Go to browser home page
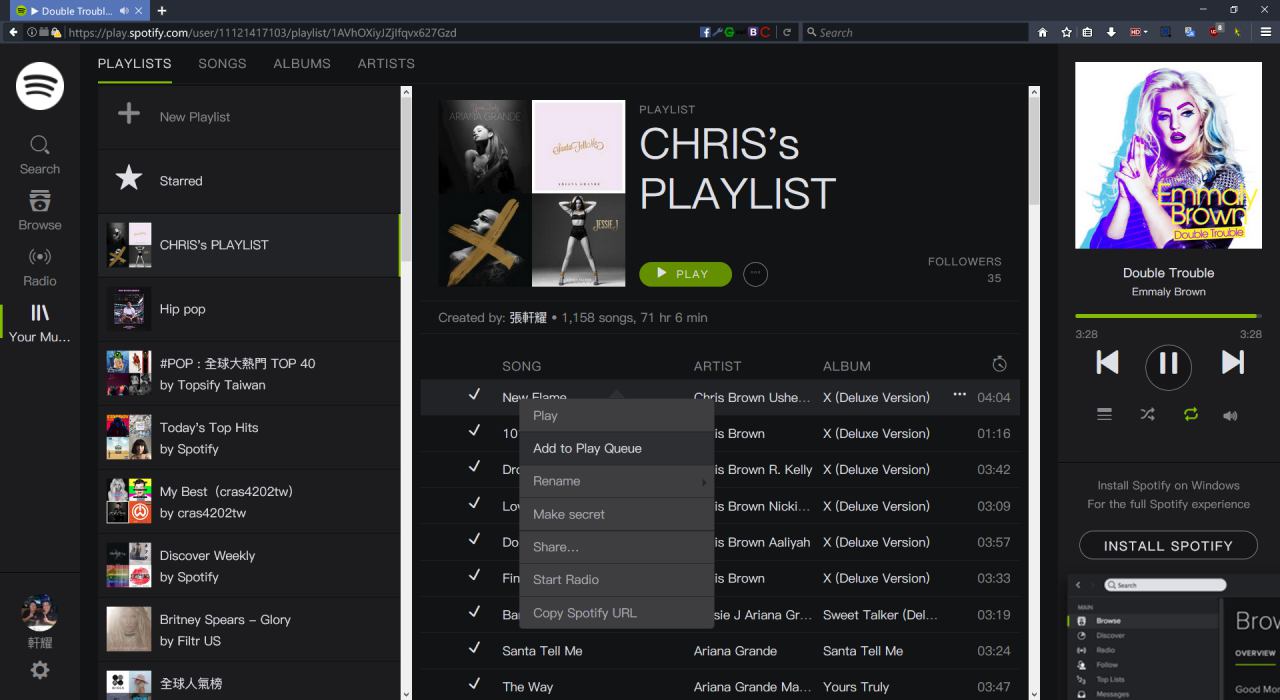 (x=1042, y=32)
